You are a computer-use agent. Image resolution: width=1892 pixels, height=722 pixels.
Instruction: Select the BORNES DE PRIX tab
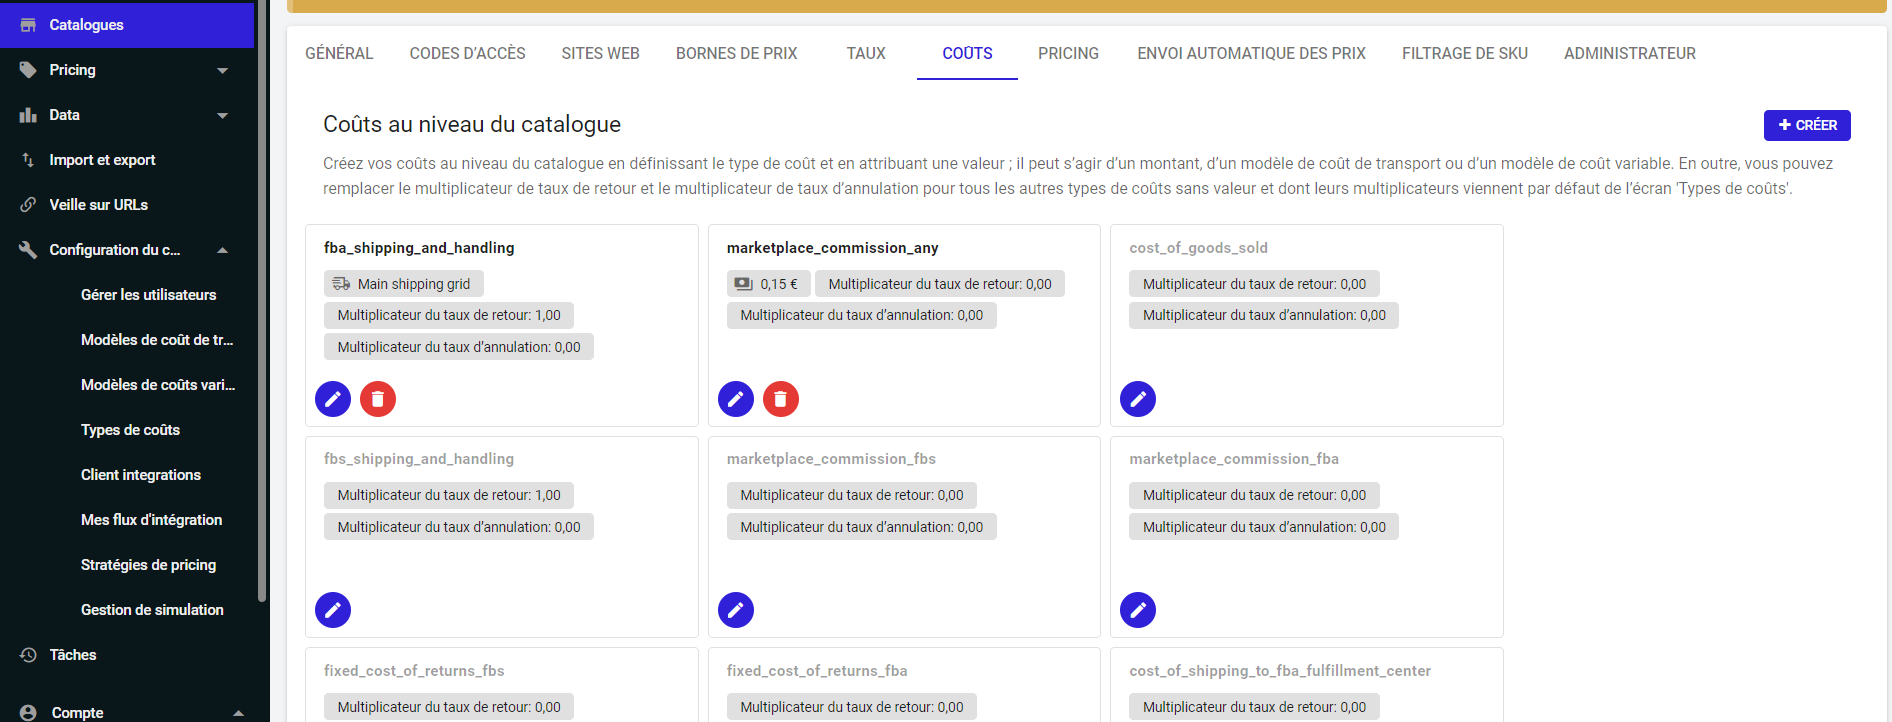736,54
